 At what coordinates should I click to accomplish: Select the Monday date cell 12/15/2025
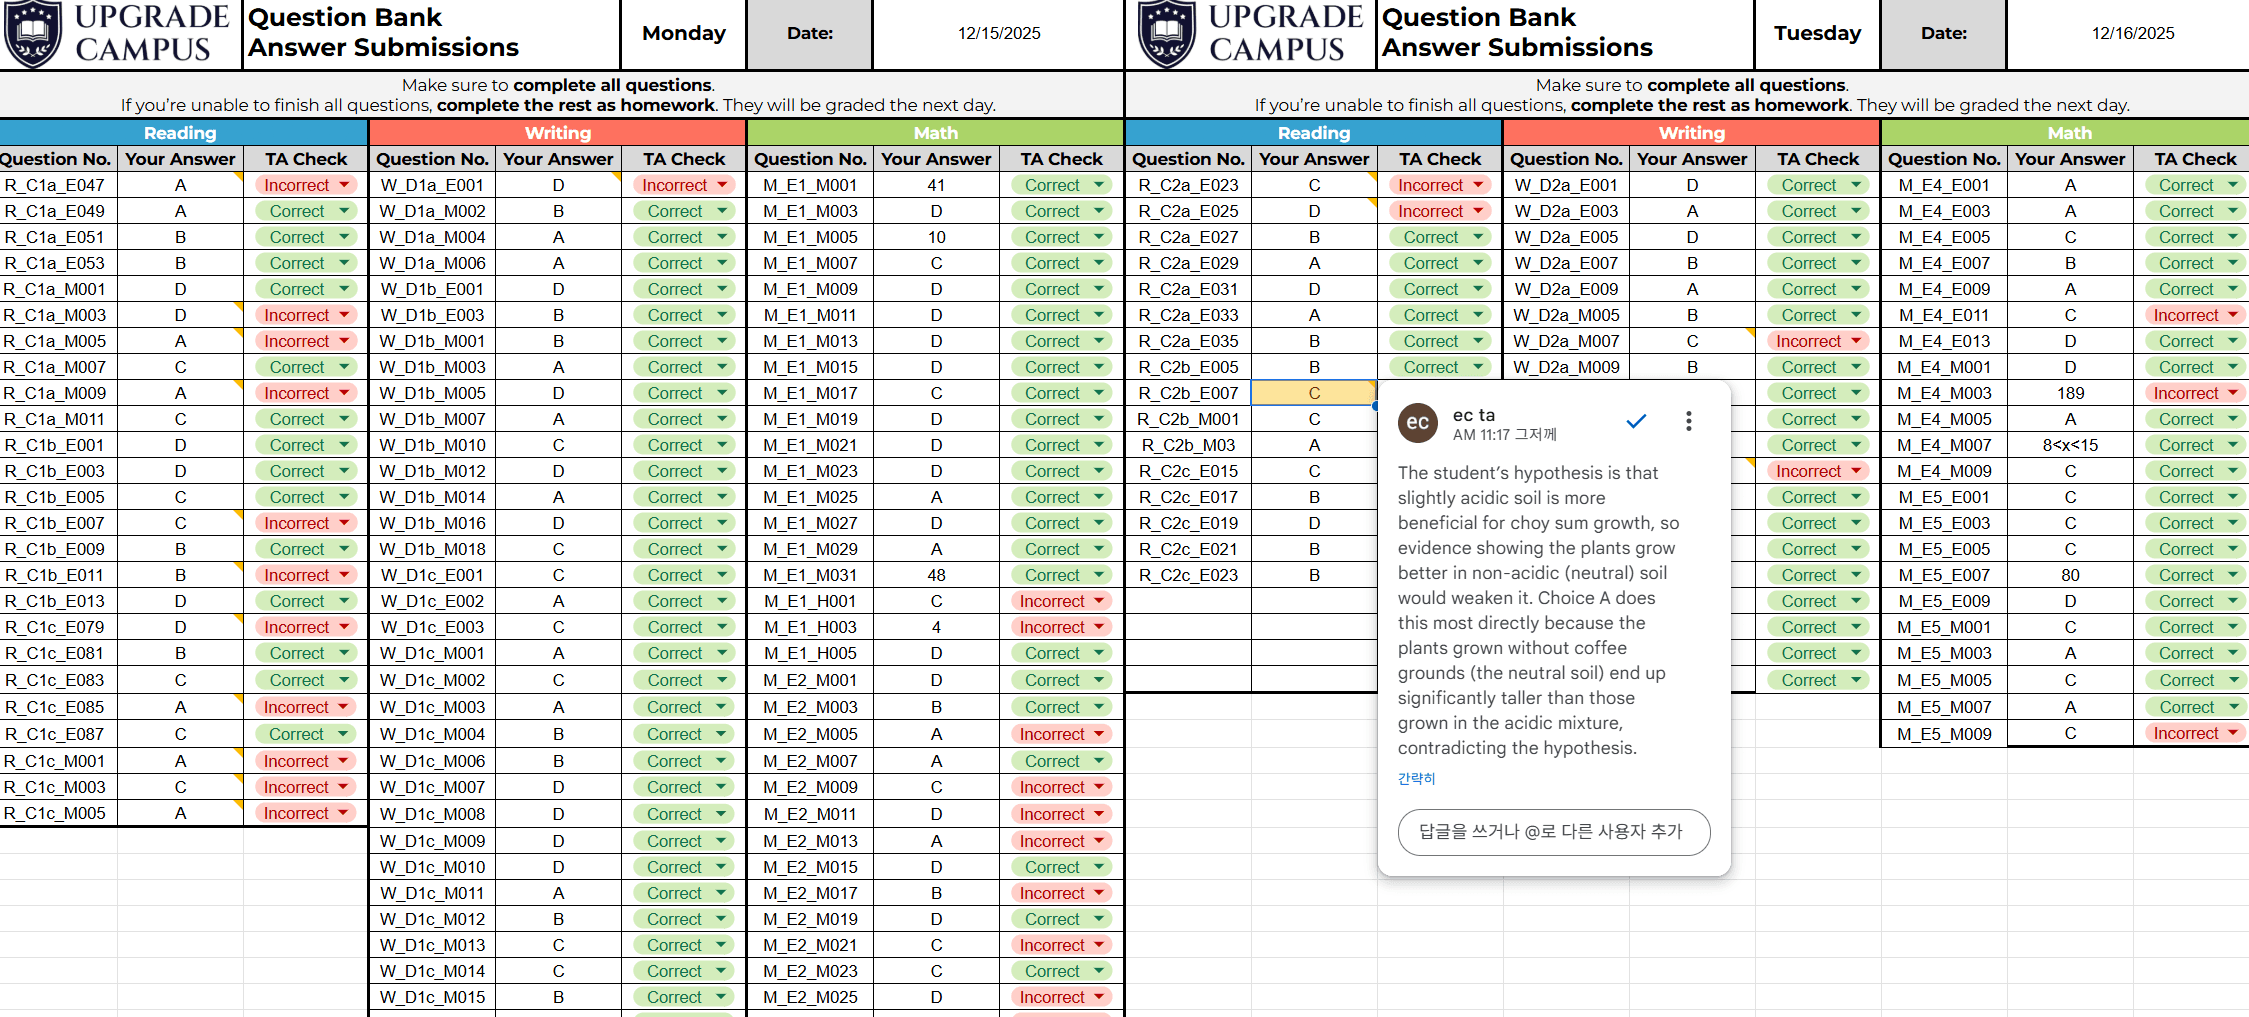tap(998, 34)
